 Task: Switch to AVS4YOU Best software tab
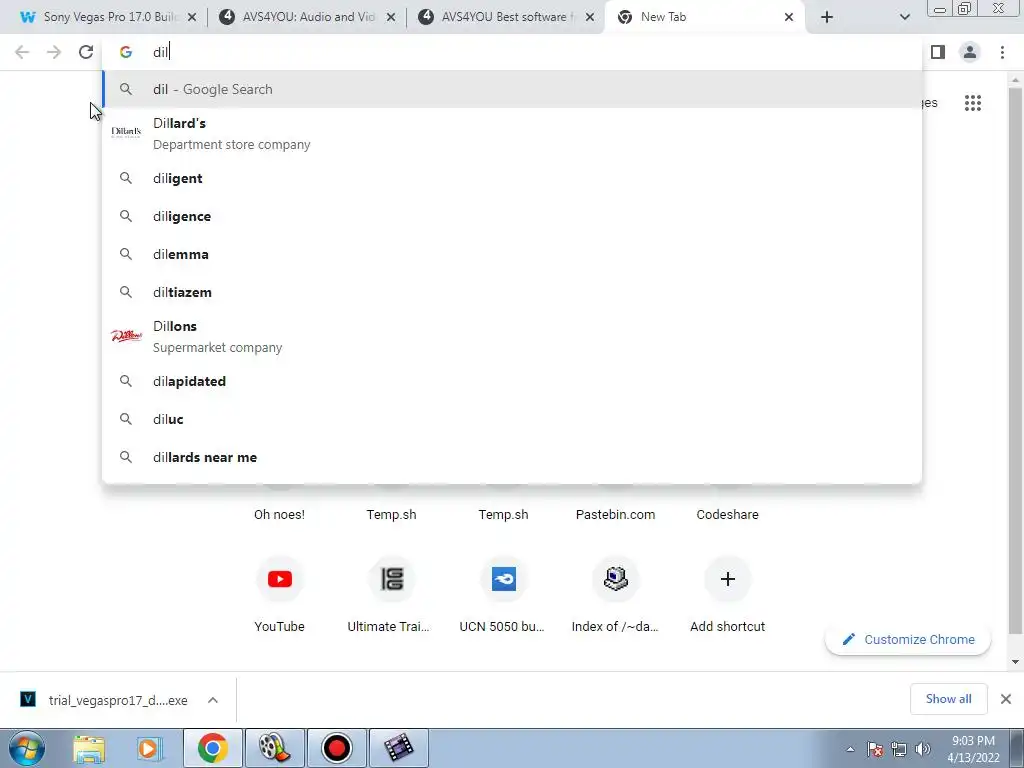(x=506, y=17)
